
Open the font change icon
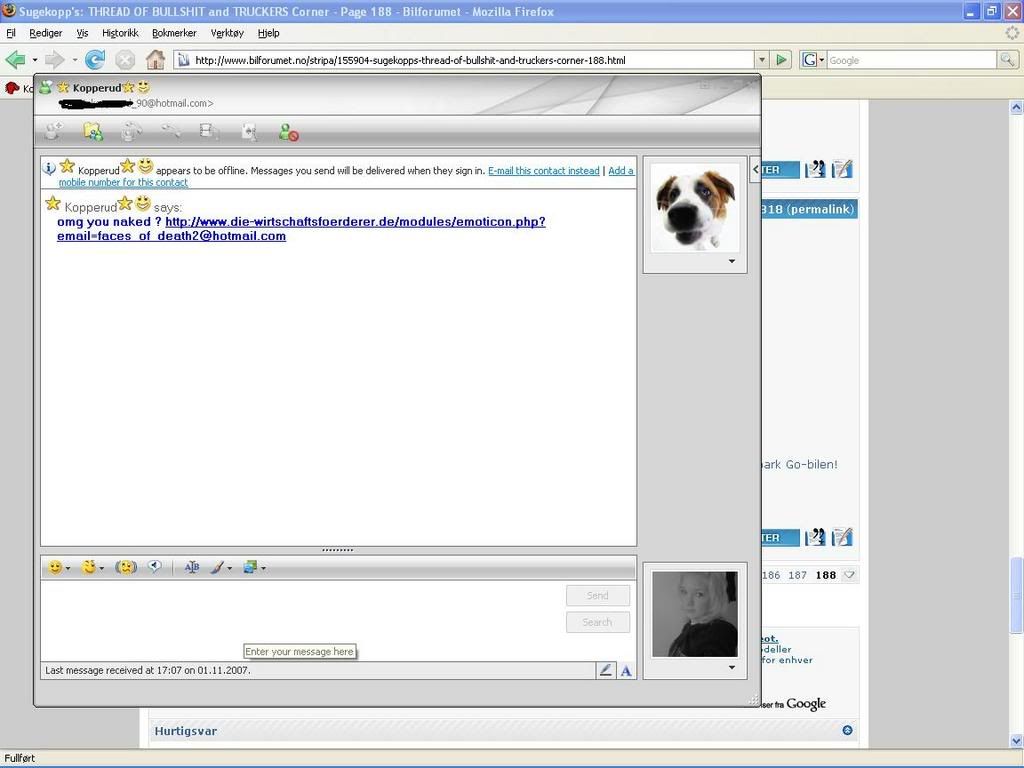pyautogui.click(x=192, y=567)
